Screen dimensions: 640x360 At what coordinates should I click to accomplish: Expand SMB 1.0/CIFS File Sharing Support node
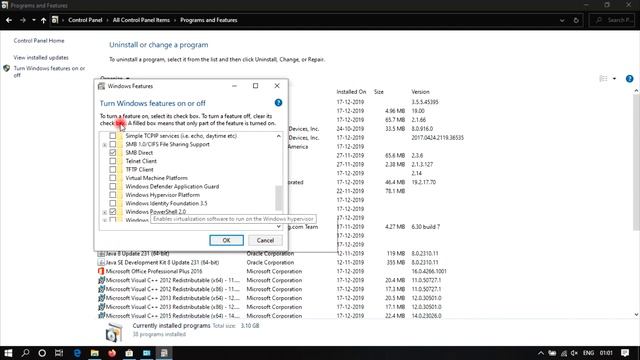[104, 145]
